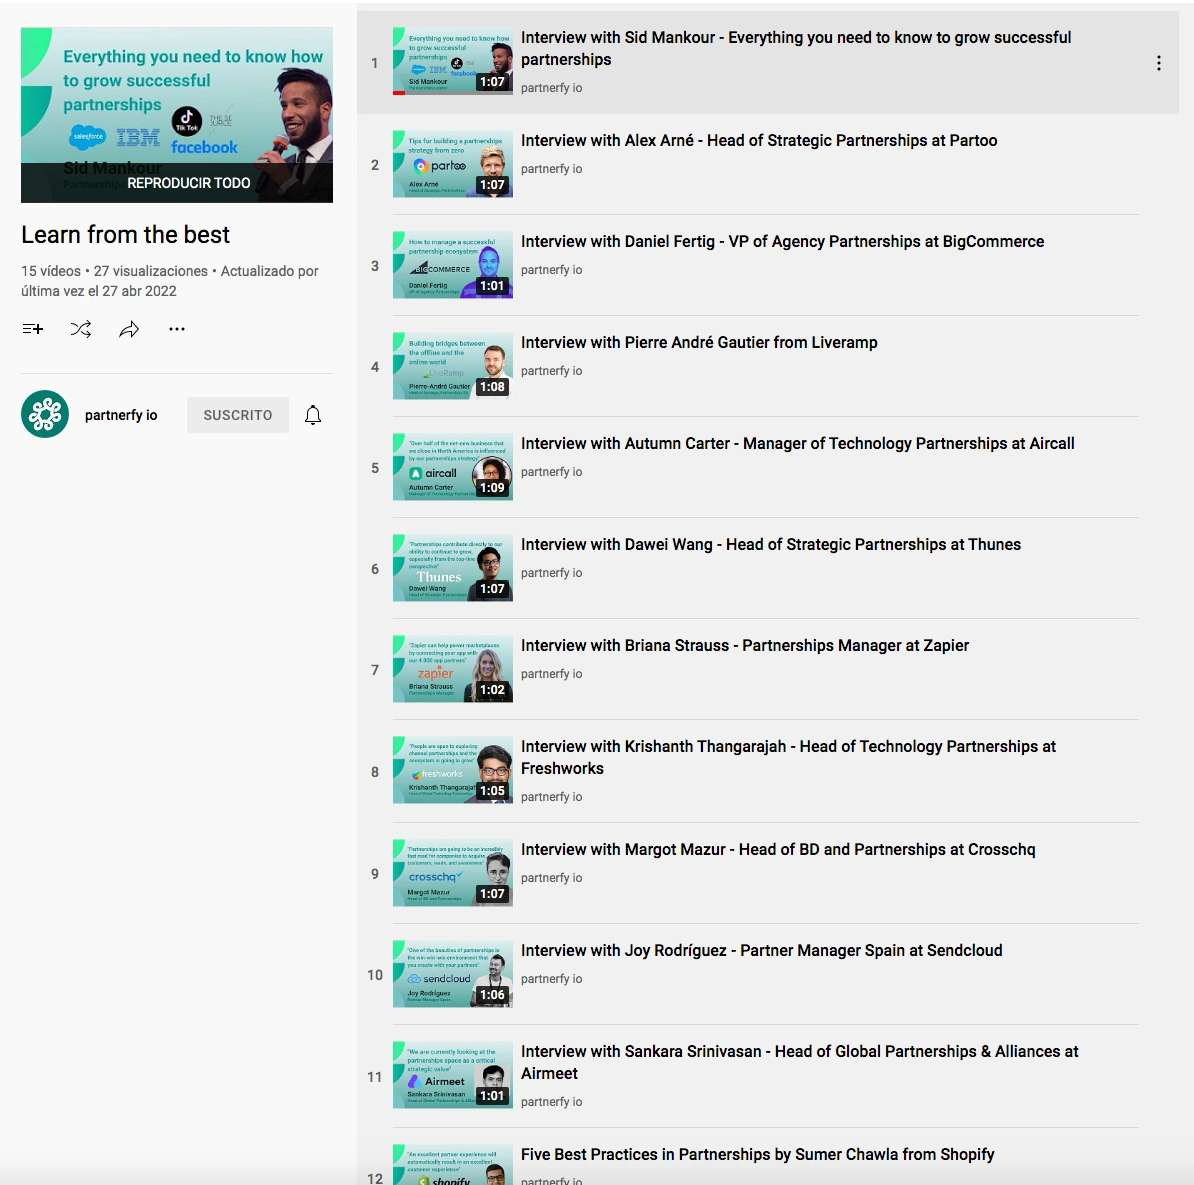Open the playlist three-dot options menu
Viewport: 1194px width, 1185px height.
click(177, 329)
